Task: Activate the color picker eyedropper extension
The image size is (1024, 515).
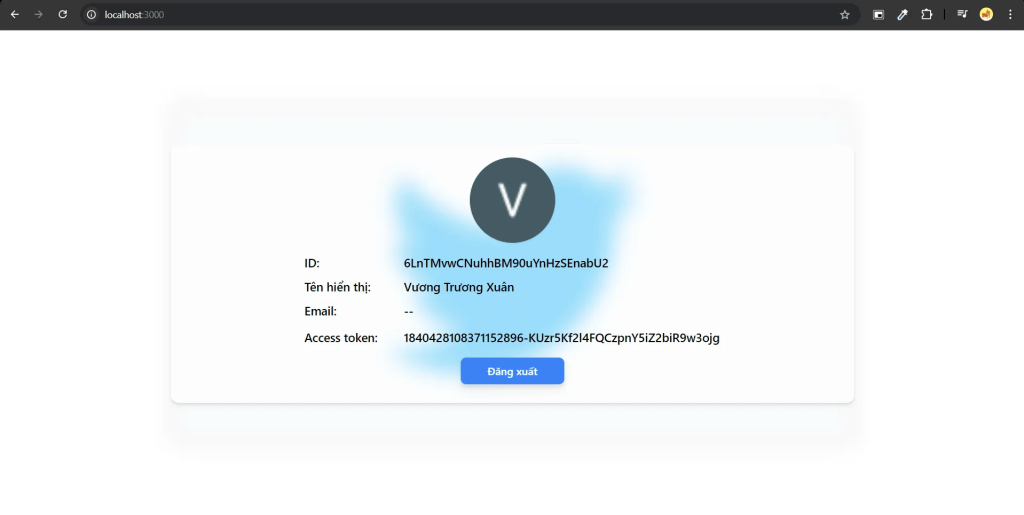Action: point(903,14)
